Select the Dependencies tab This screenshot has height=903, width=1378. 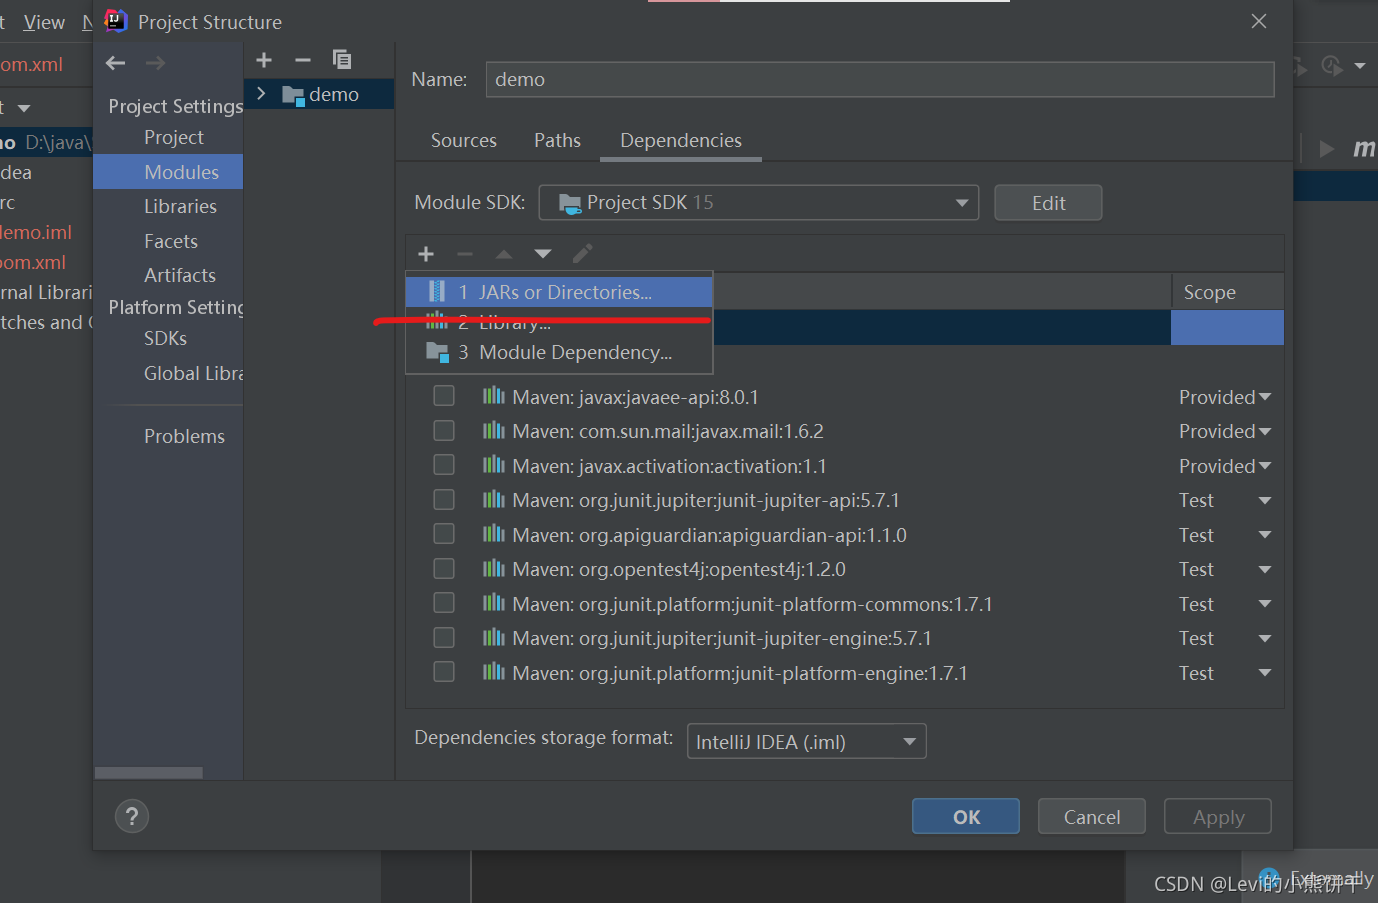(x=681, y=140)
